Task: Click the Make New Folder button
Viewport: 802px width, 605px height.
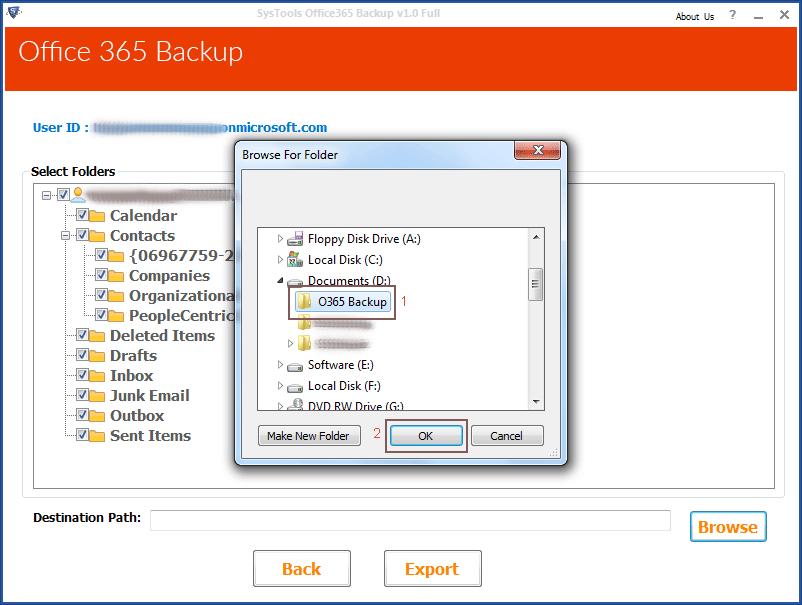Action: pyautogui.click(x=309, y=436)
